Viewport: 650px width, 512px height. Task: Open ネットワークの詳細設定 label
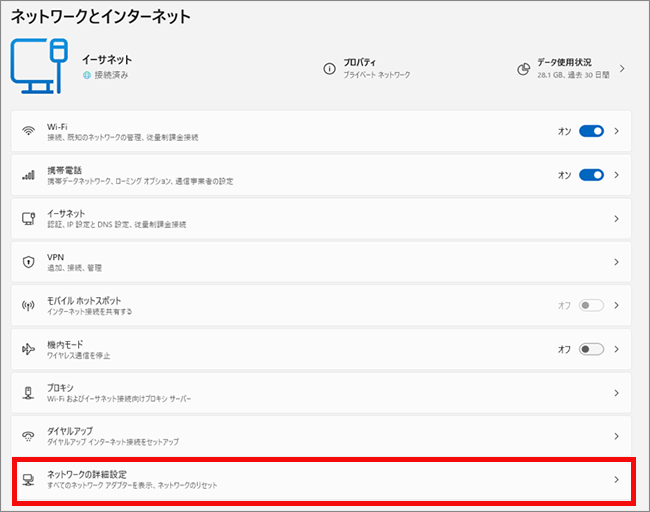(87, 474)
